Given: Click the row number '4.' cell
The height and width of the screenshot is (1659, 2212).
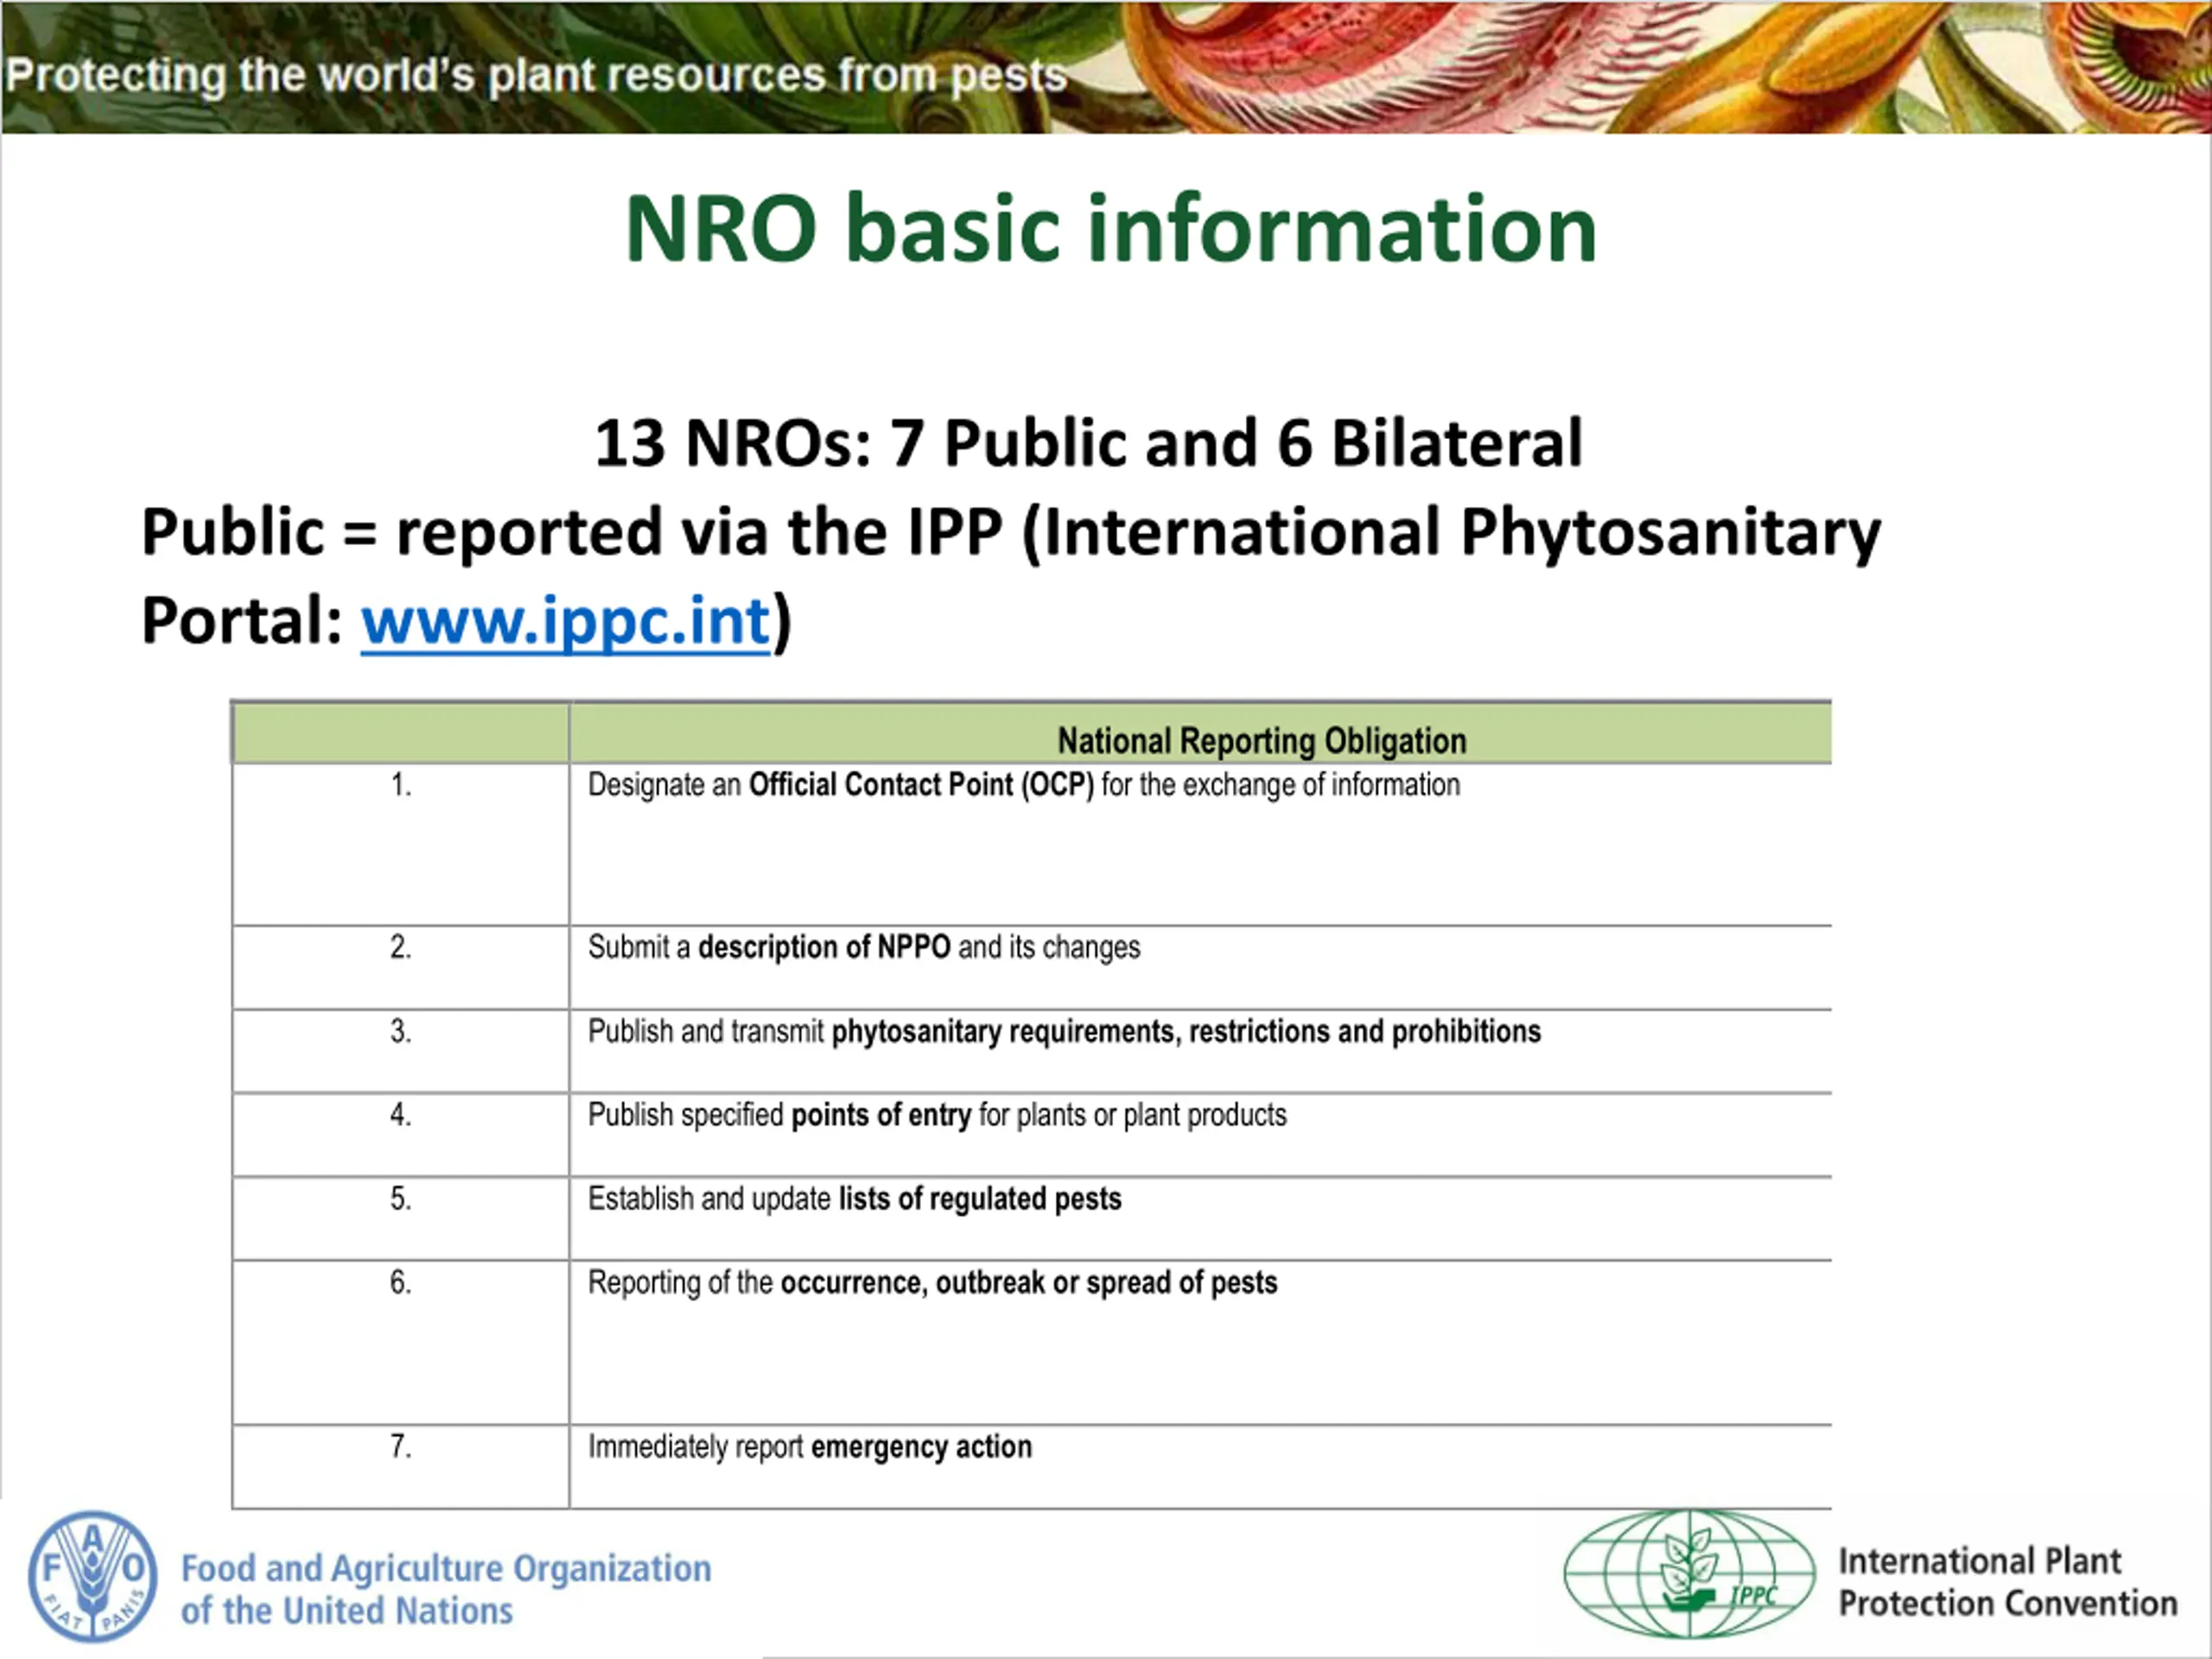Looking at the screenshot, I should (x=401, y=1135).
